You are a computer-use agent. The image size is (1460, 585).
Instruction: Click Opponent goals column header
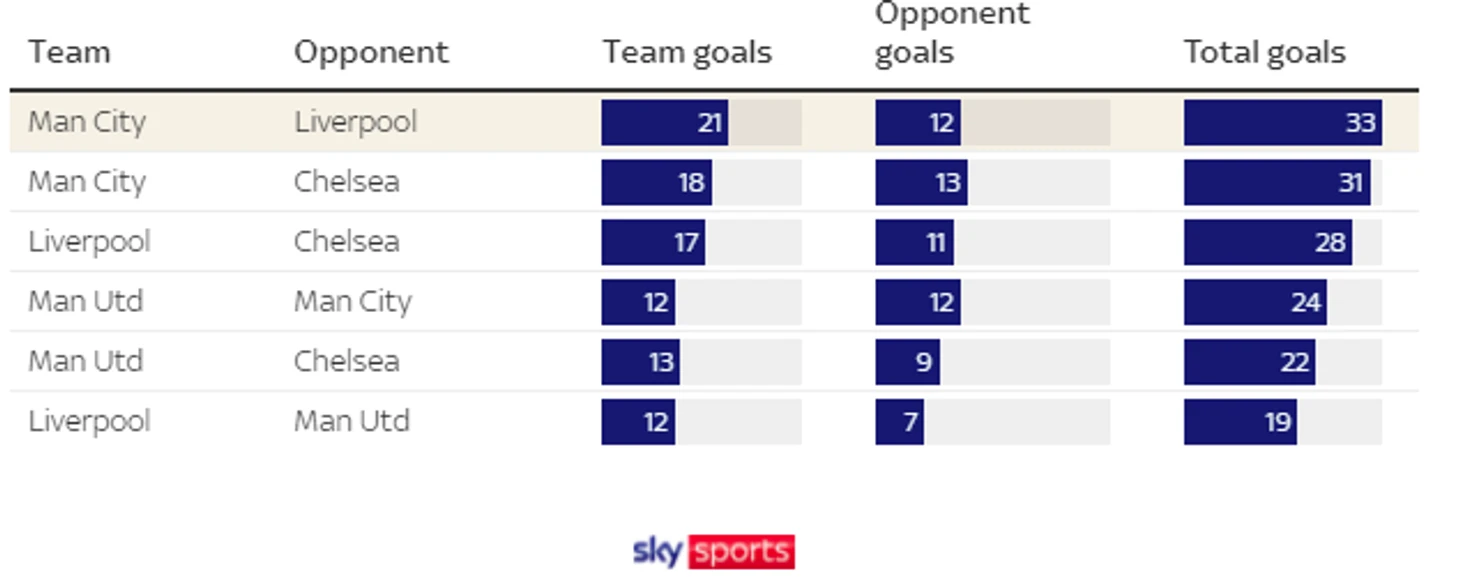(x=952, y=32)
